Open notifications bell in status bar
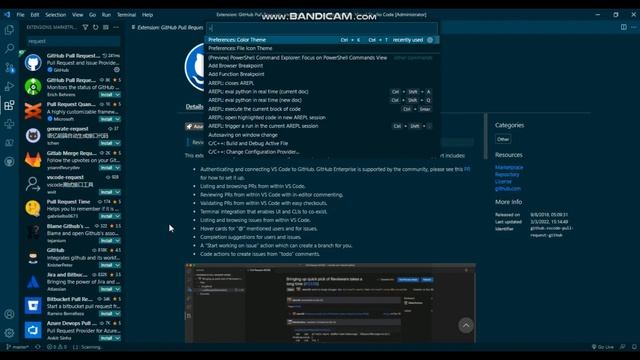Image resolution: width=640 pixels, height=360 pixels. click(x=634, y=347)
